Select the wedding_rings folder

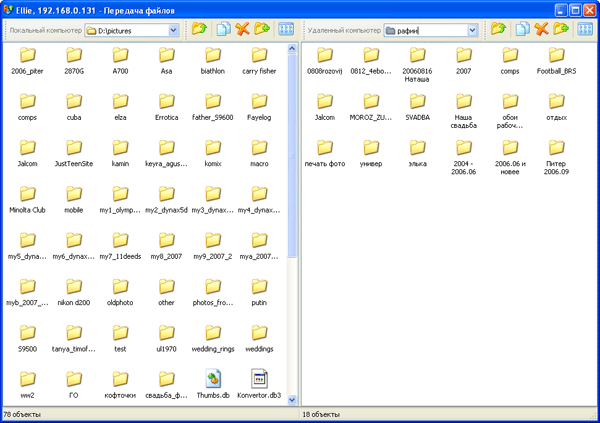coord(213,338)
